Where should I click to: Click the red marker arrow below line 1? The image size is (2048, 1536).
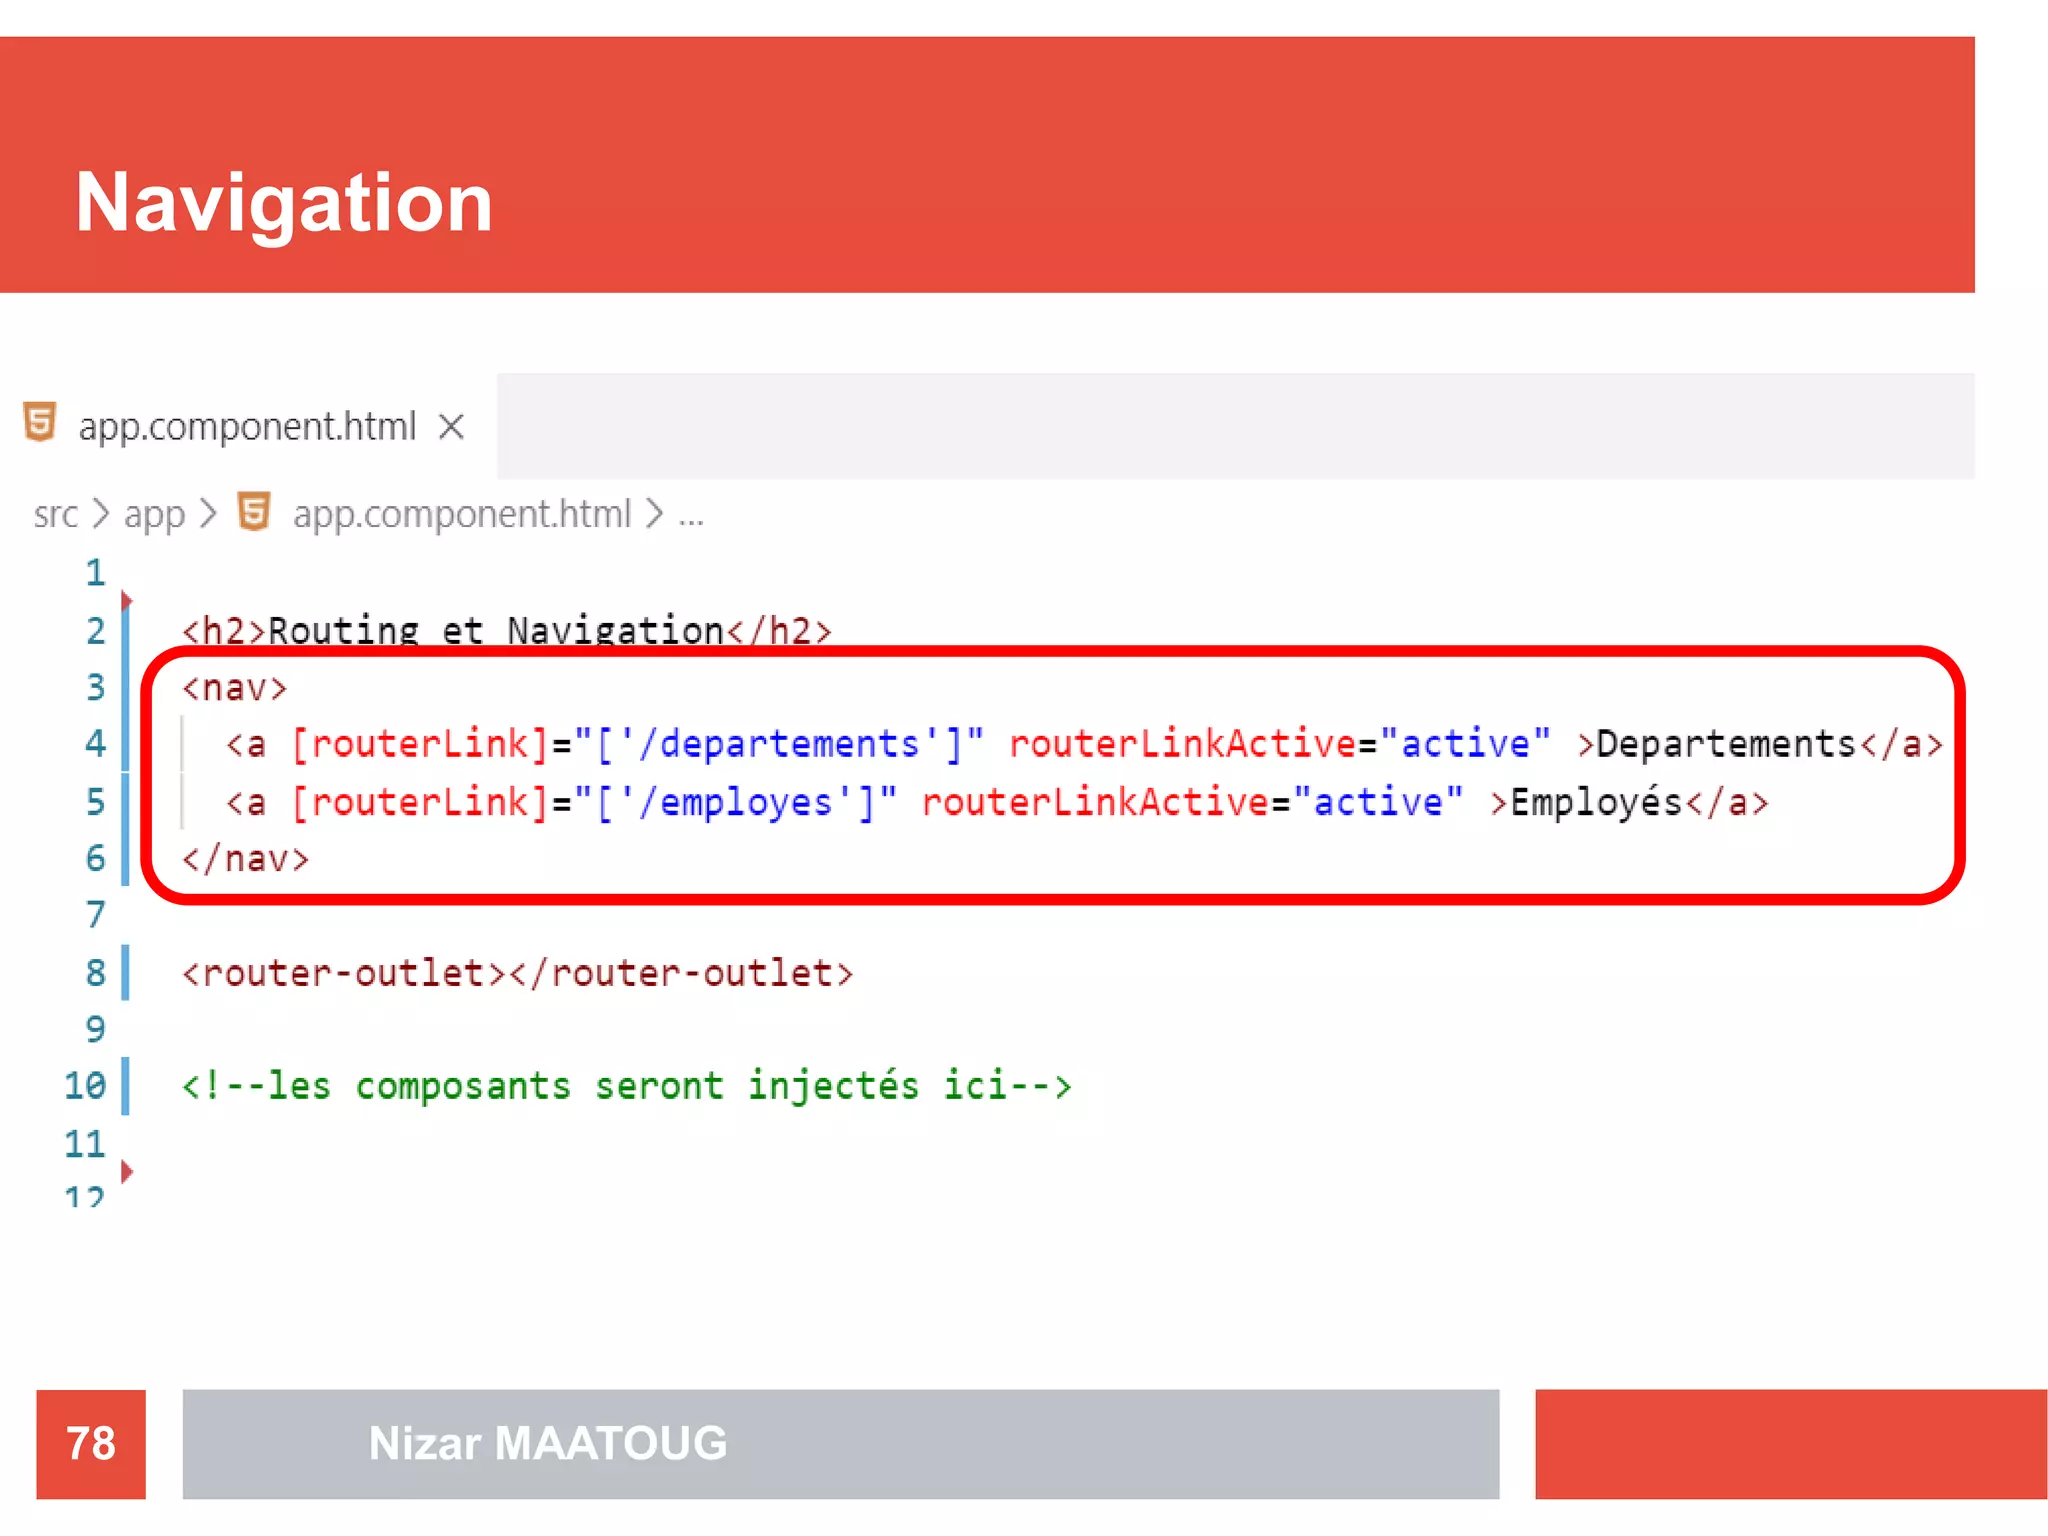(126, 601)
